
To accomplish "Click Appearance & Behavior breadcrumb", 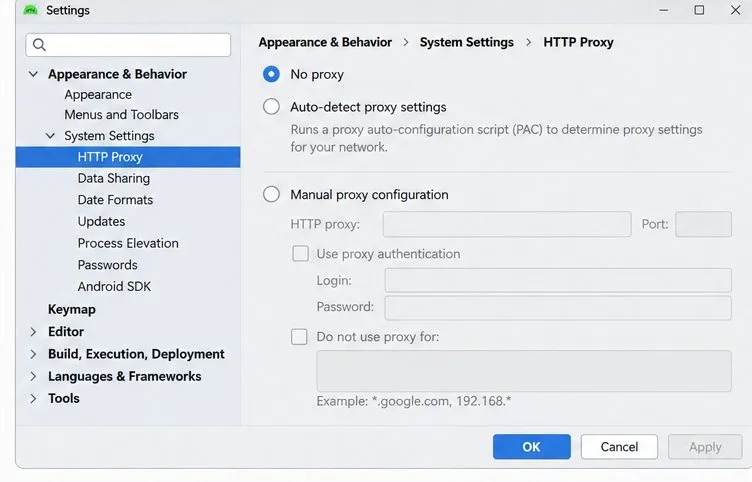I will [x=325, y=42].
